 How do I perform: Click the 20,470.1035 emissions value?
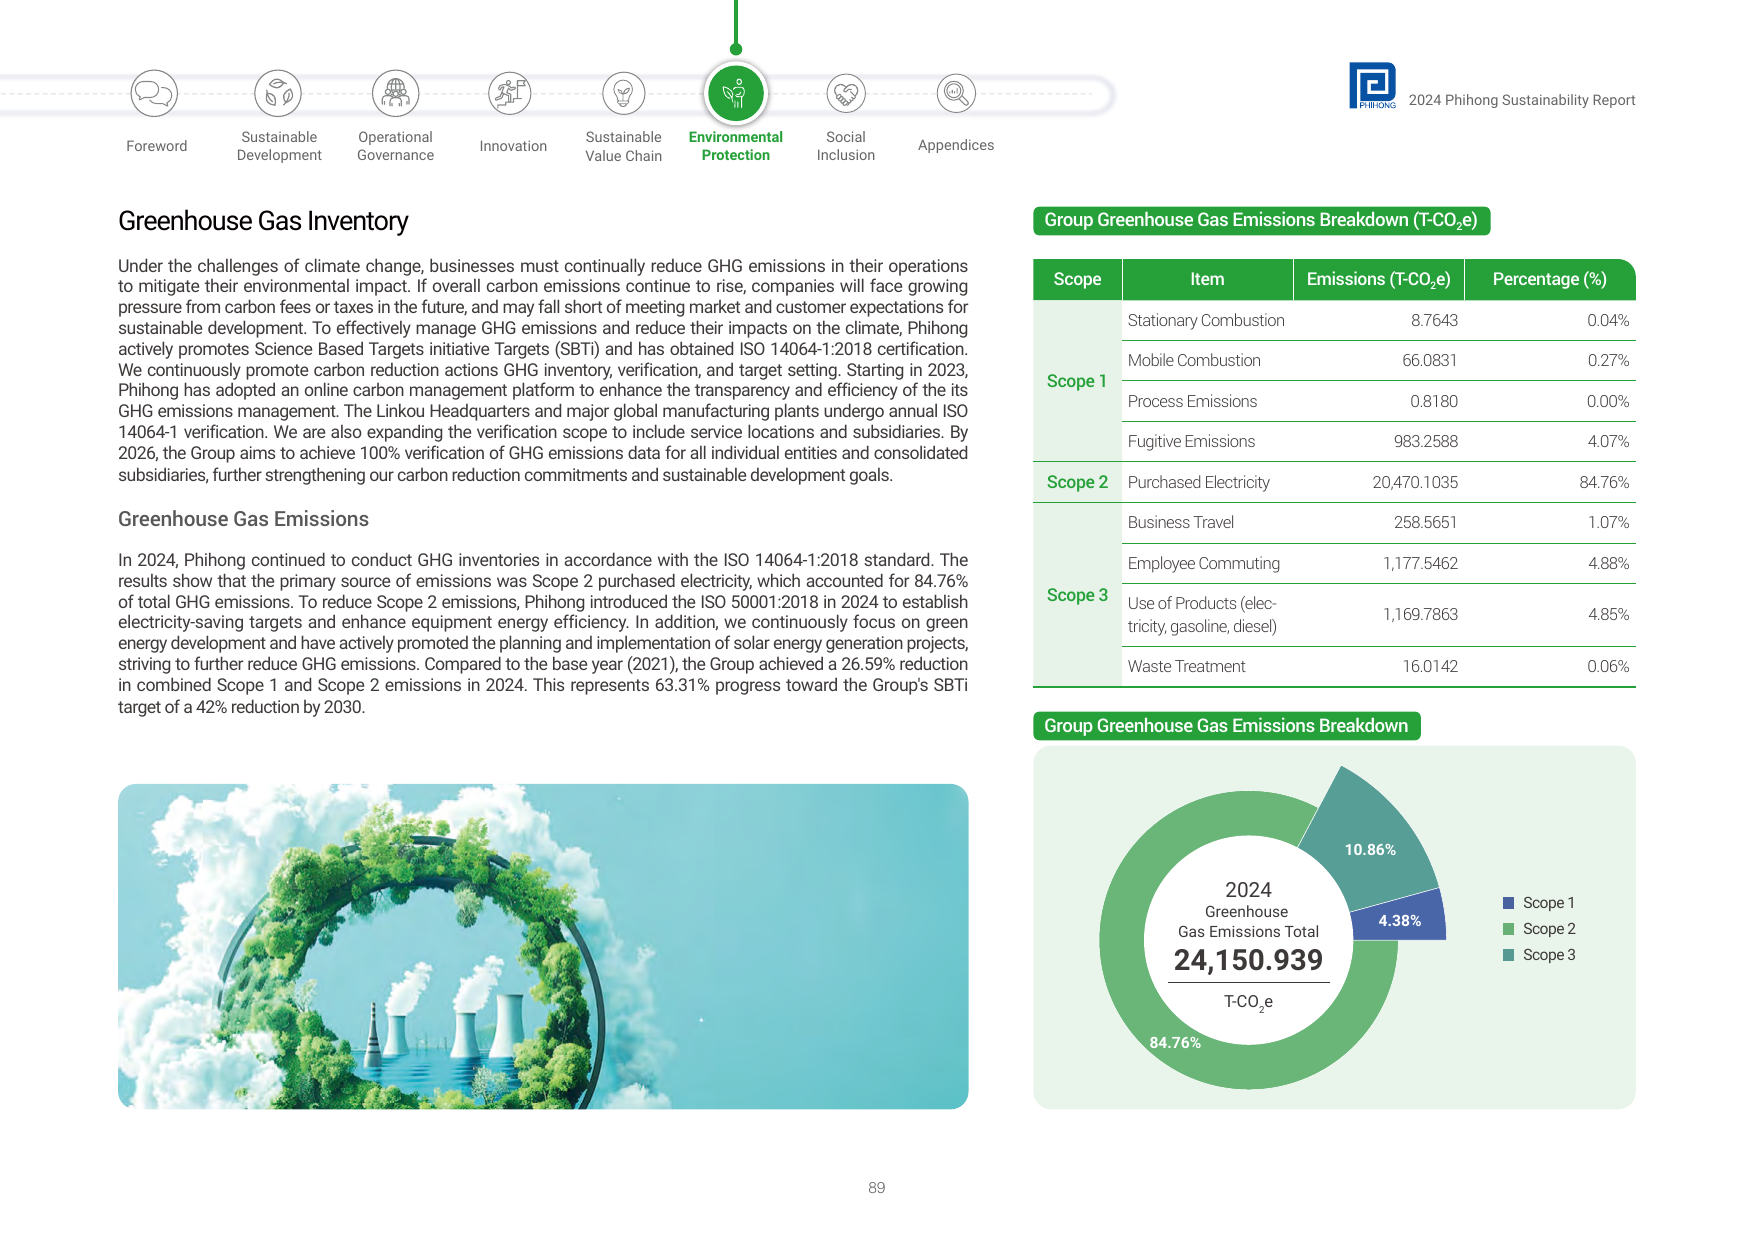coord(1415,482)
